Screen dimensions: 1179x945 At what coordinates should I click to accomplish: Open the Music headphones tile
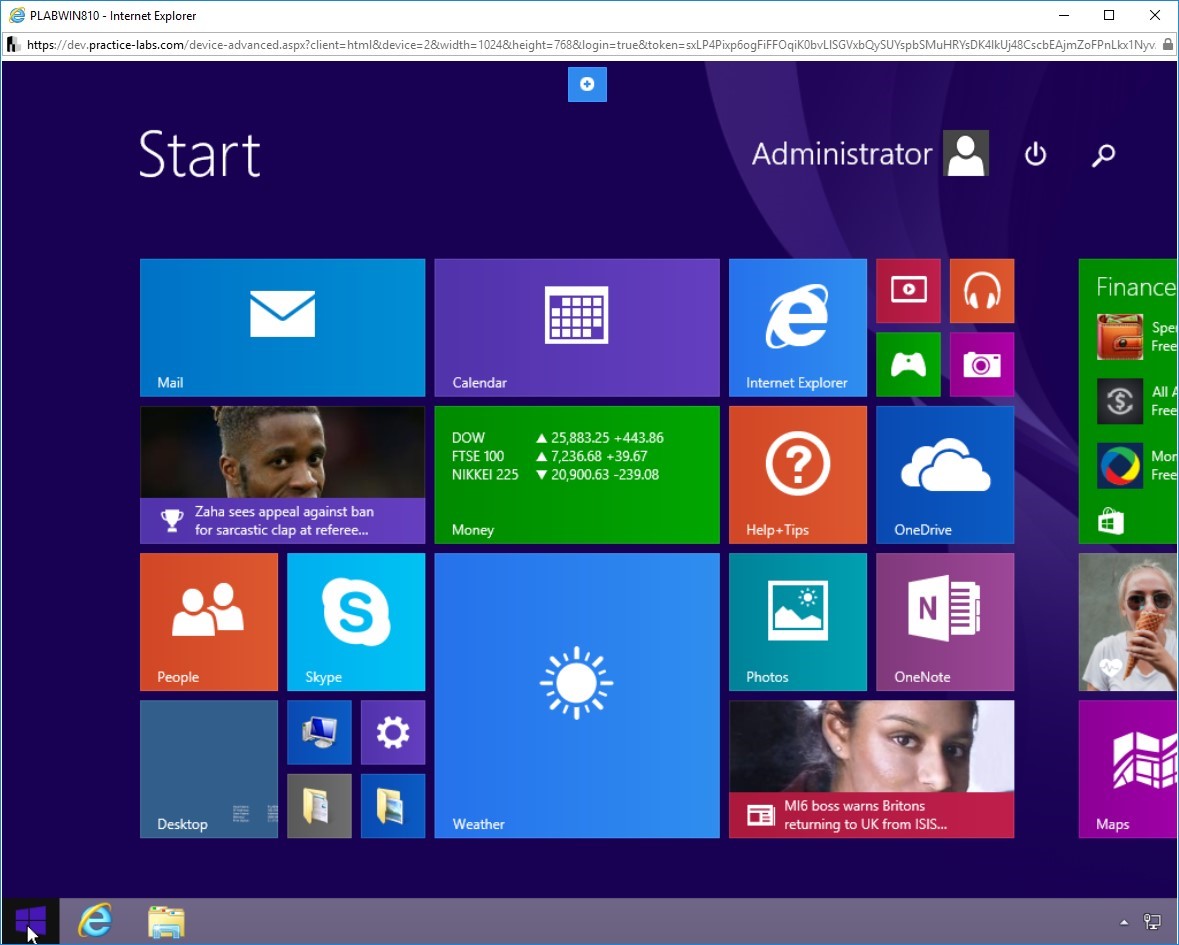[982, 290]
